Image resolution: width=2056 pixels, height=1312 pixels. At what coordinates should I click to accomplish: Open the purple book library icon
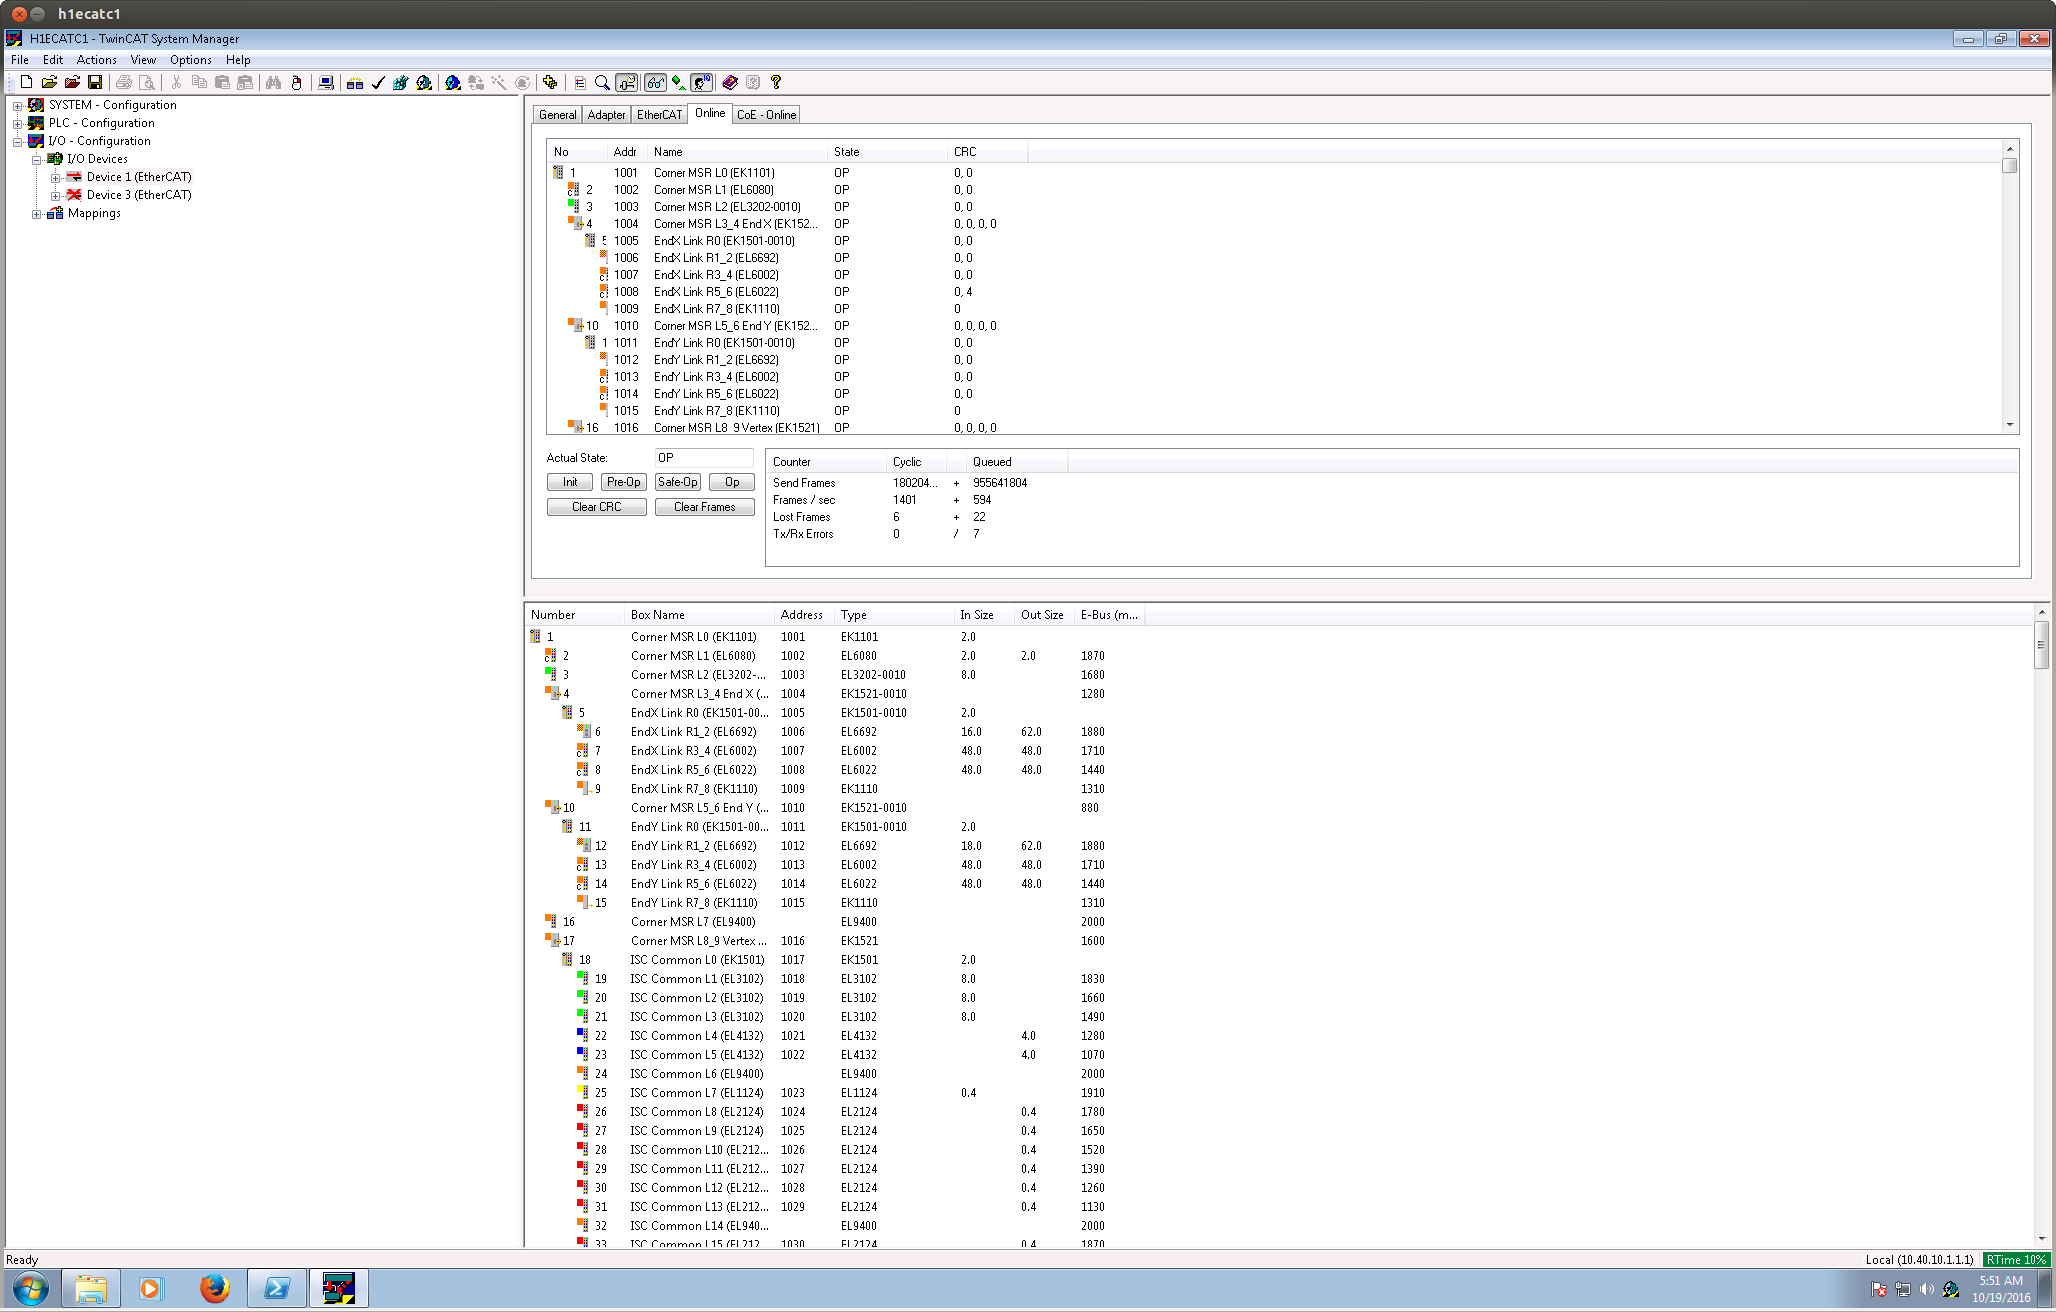click(x=730, y=83)
